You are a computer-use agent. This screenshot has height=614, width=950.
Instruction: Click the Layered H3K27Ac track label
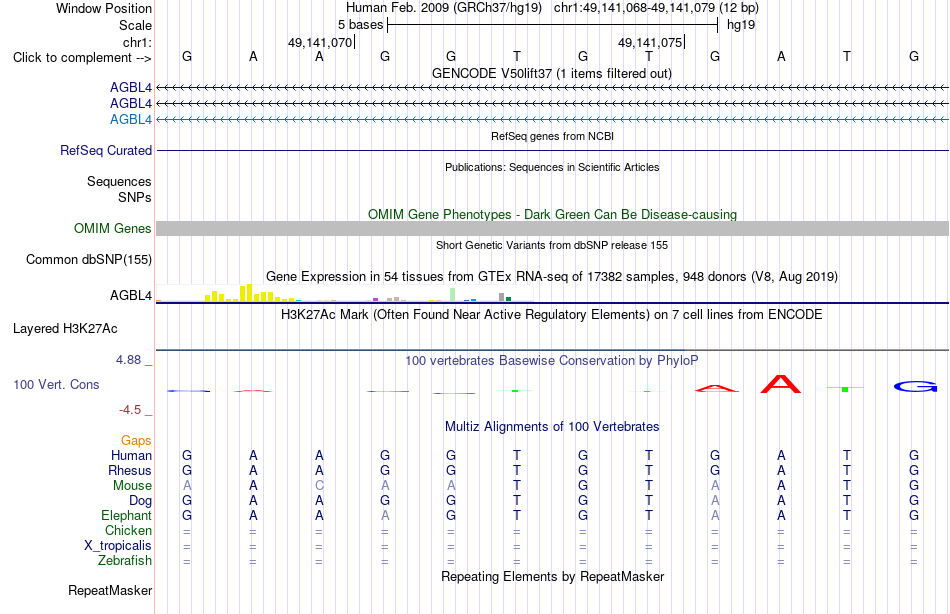point(65,329)
